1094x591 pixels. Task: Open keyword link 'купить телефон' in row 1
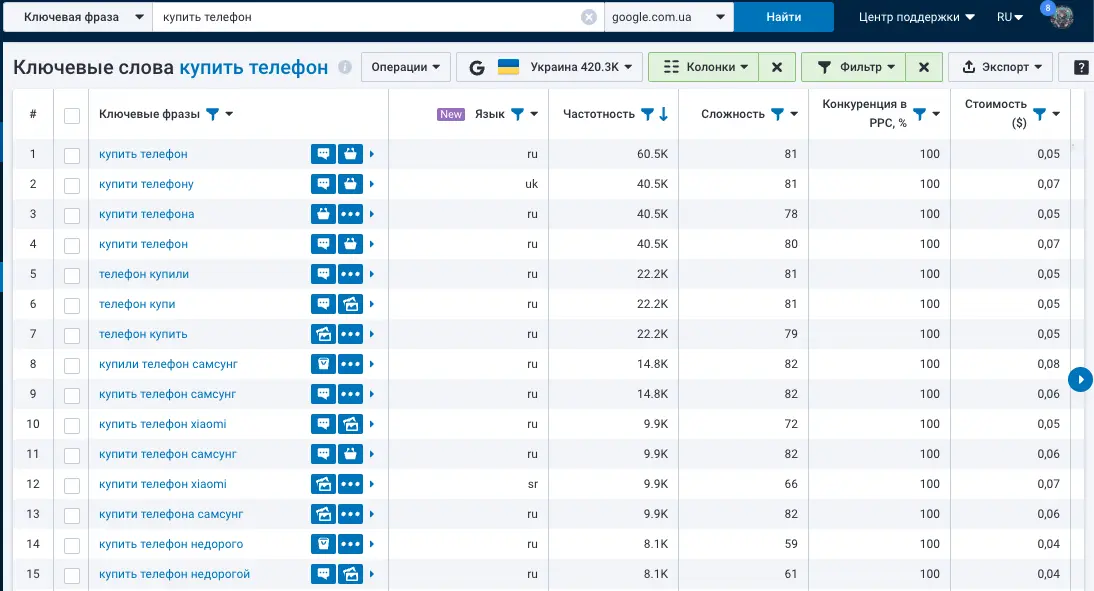point(143,154)
